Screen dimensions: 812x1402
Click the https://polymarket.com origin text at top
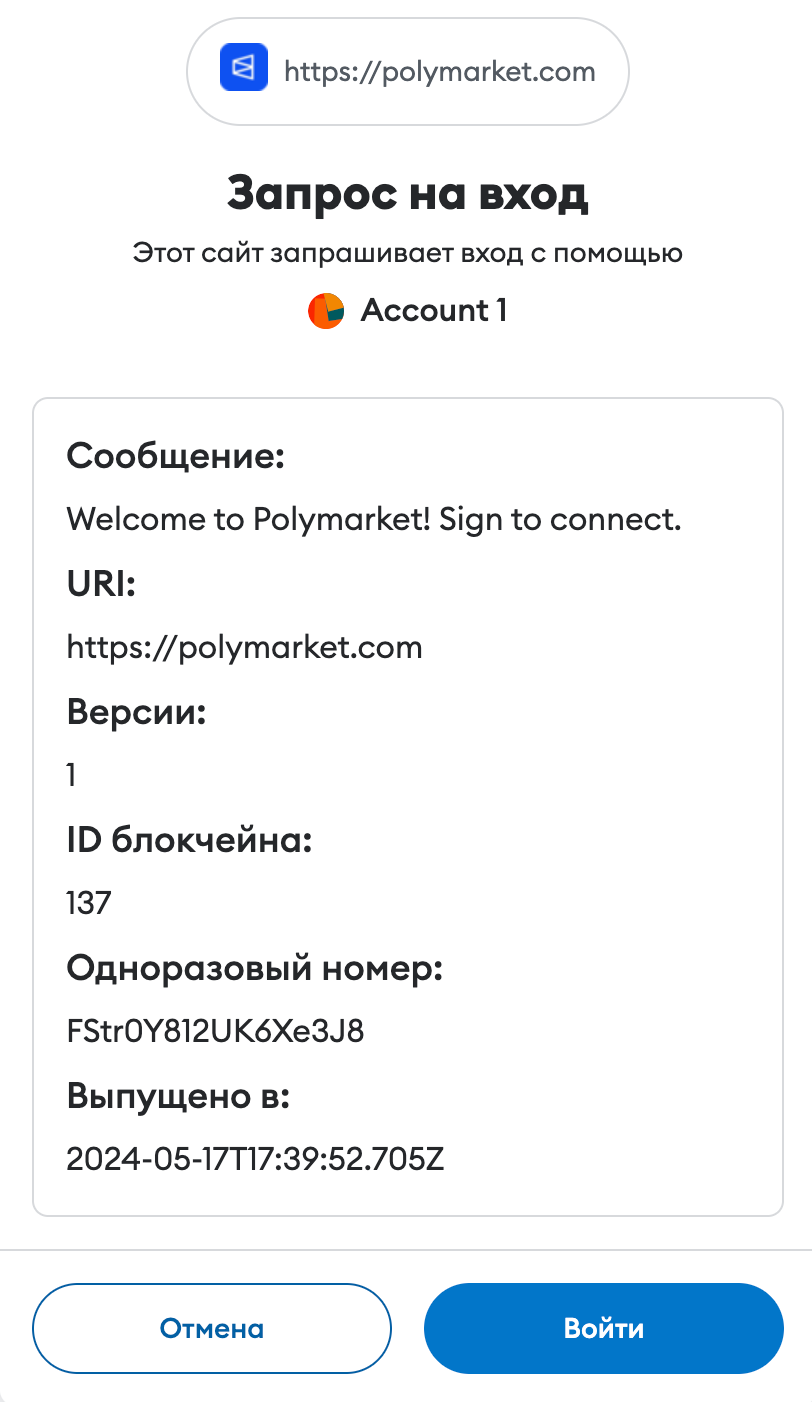tap(440, 71)
